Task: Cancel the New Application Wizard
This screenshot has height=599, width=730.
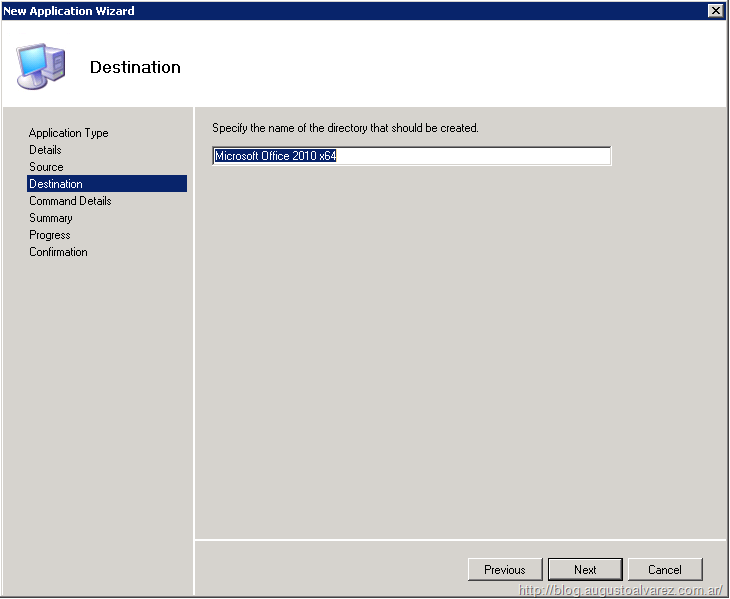Action: pyautogui.click(x=665, y=569)
